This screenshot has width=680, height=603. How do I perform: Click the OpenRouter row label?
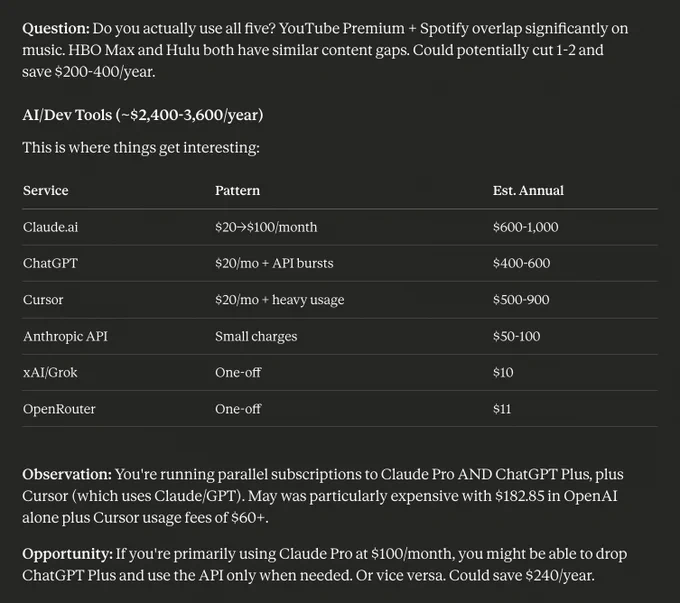(x=59, y=409)
